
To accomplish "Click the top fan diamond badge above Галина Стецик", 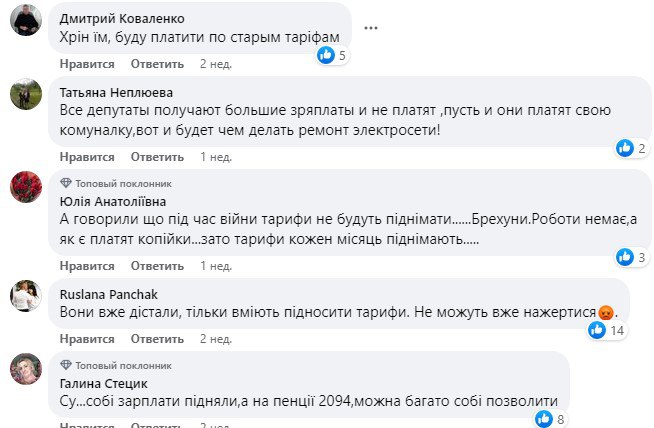I will [66, 365].
